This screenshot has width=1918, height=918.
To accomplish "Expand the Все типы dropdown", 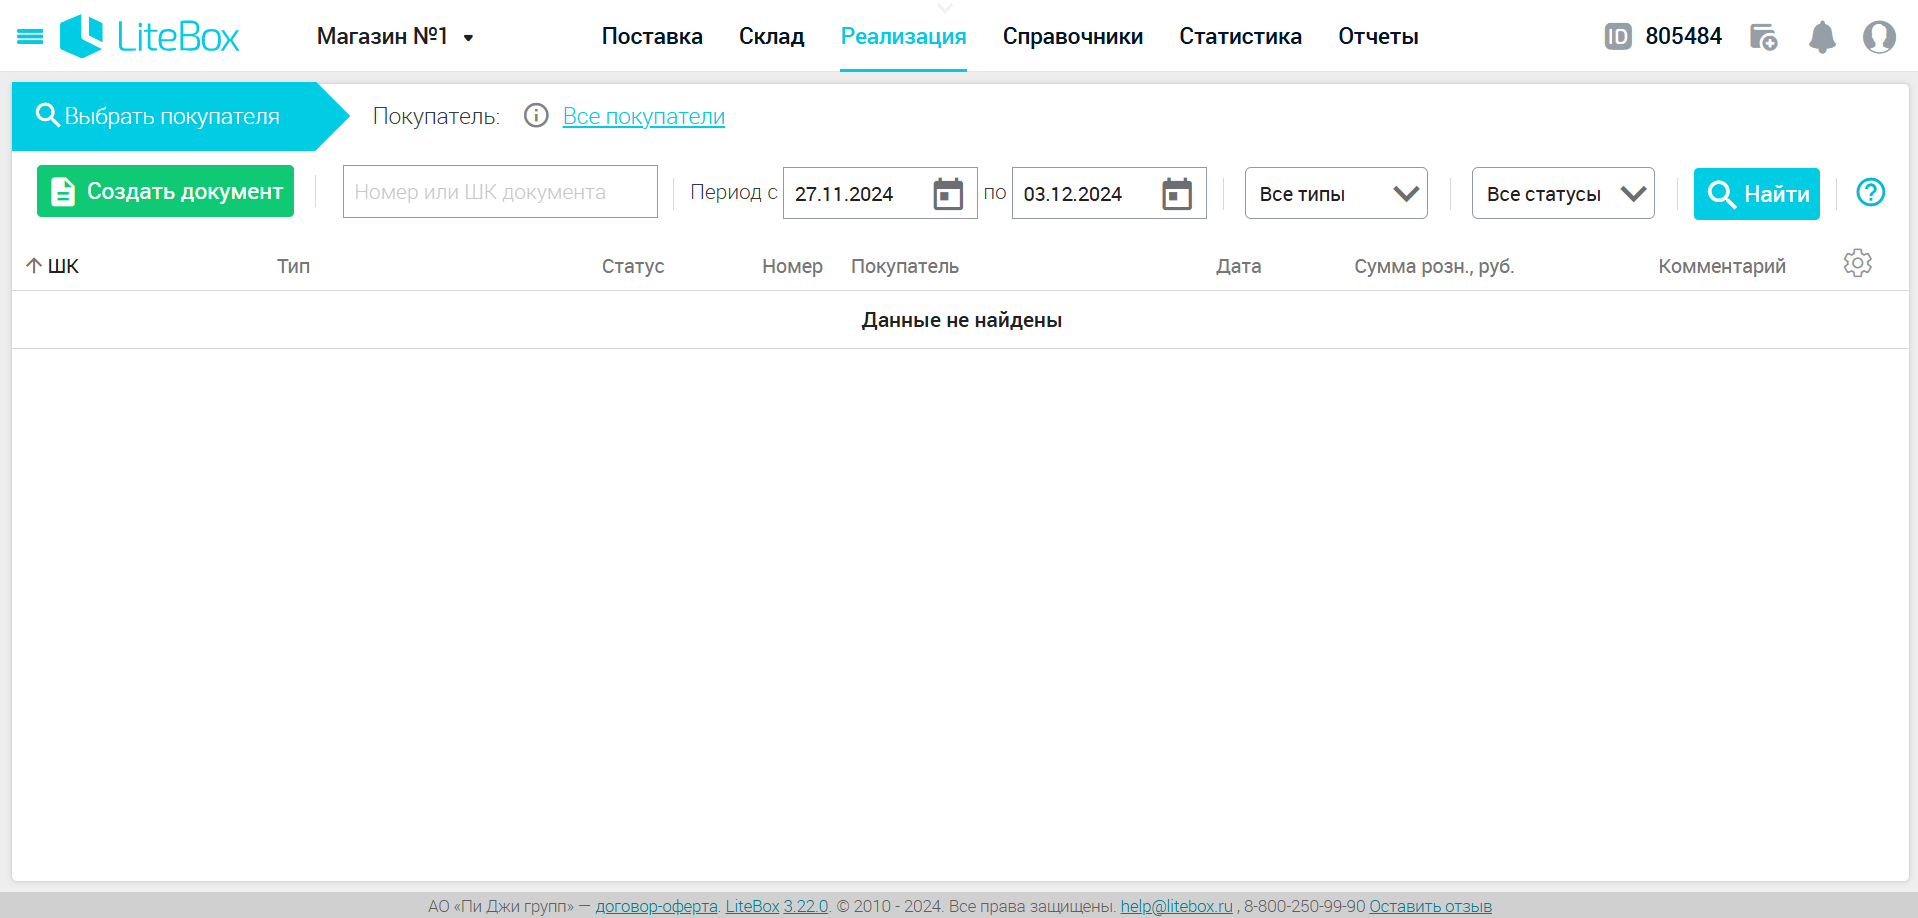I will [1336, 193].
